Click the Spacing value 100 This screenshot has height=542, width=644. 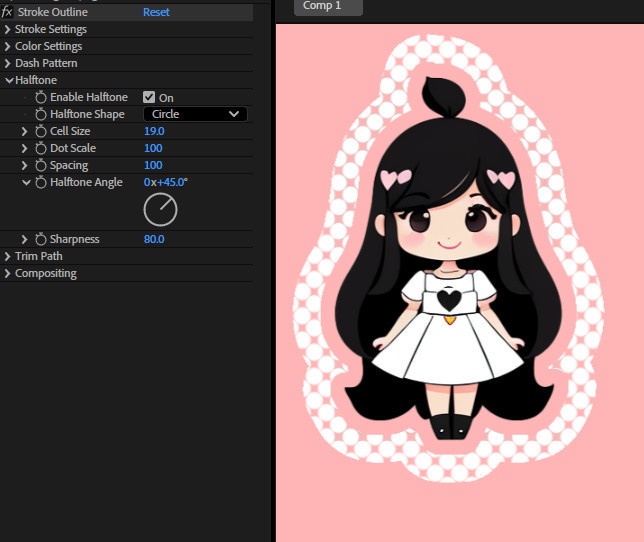click(x=153, y=165)
